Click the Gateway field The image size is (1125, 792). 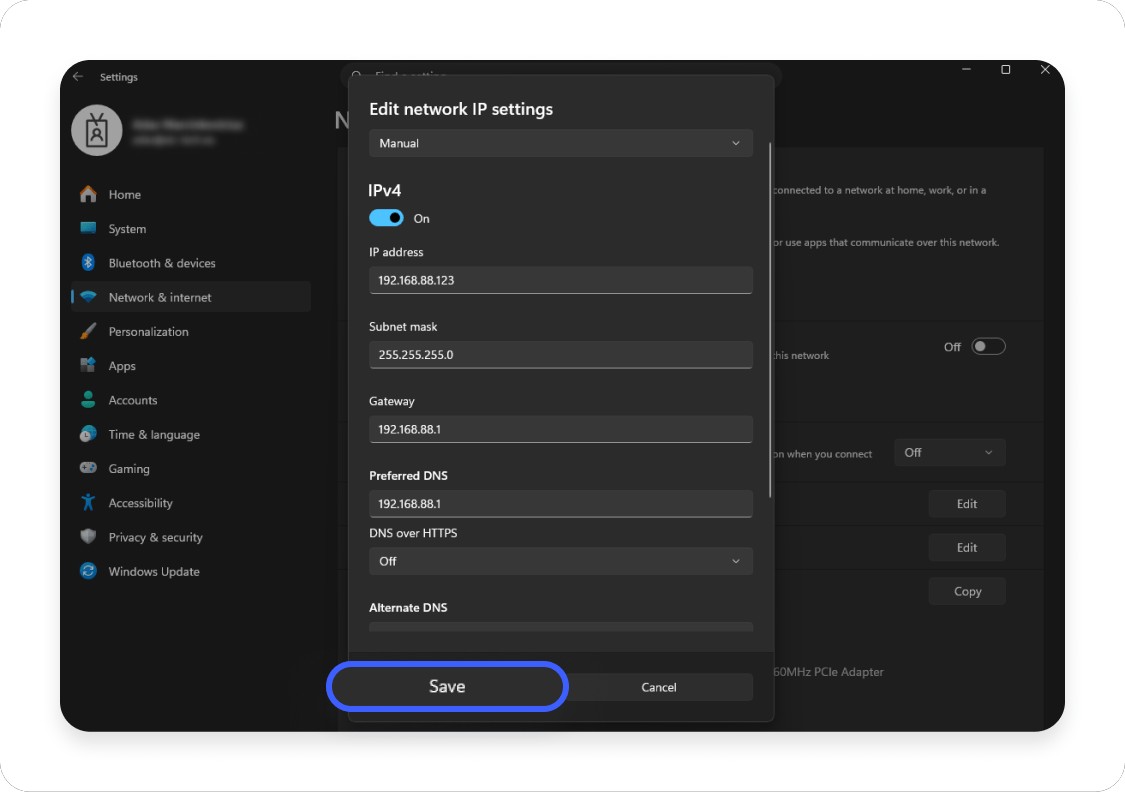[x=560, y=429]
